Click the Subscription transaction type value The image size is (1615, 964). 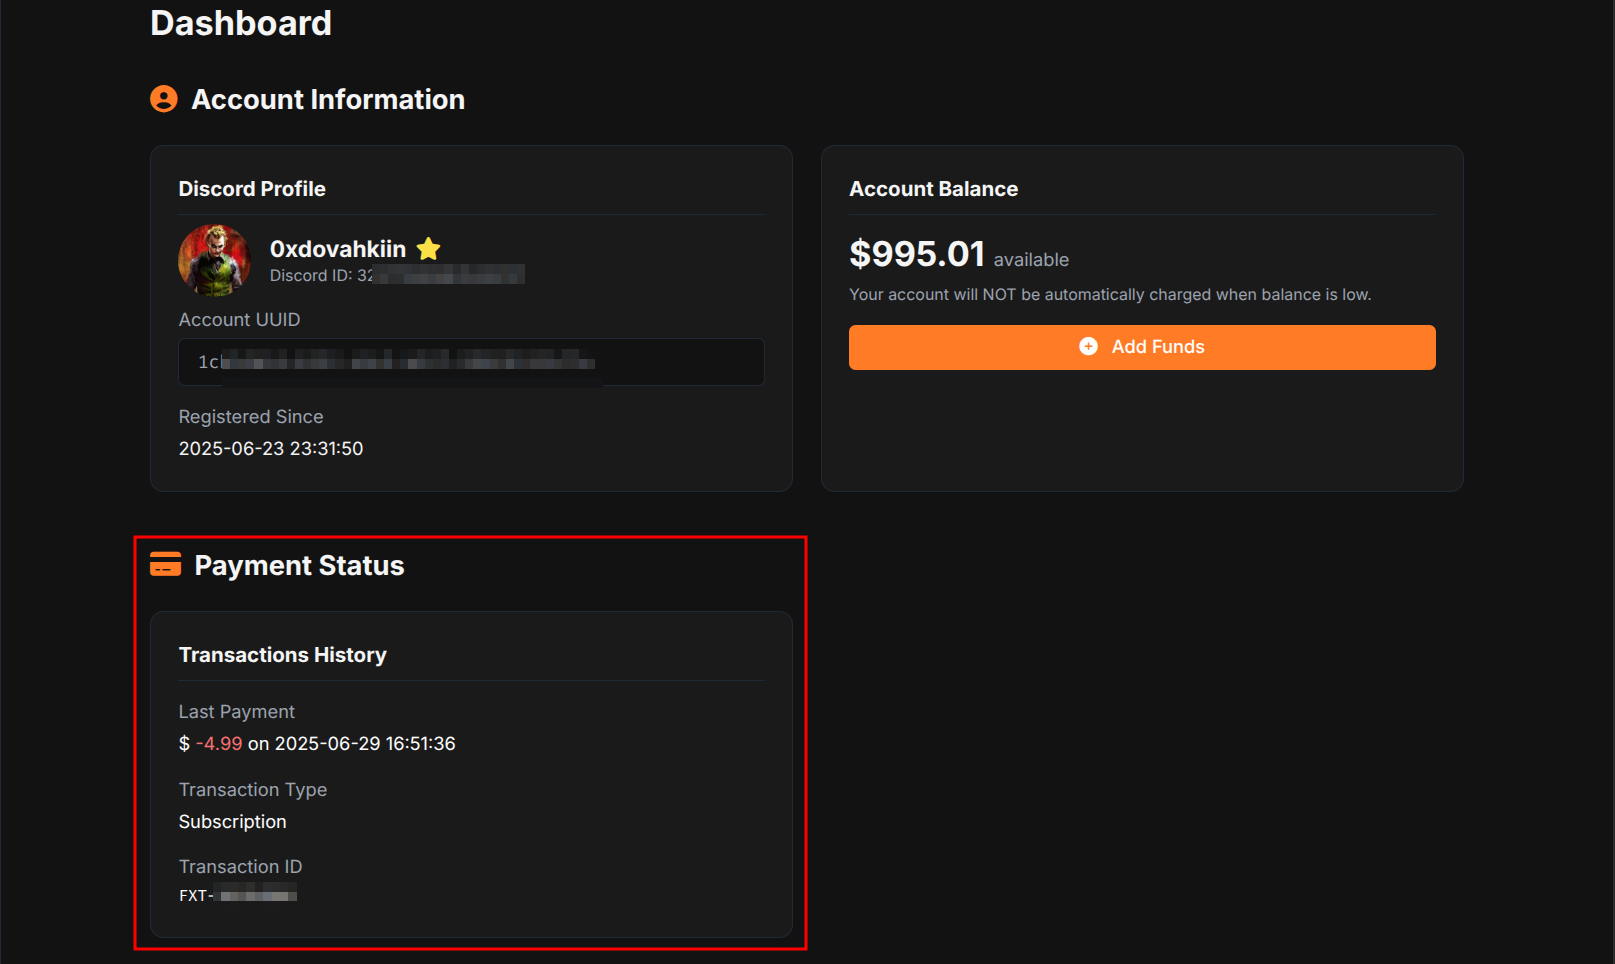coord(232,822)
